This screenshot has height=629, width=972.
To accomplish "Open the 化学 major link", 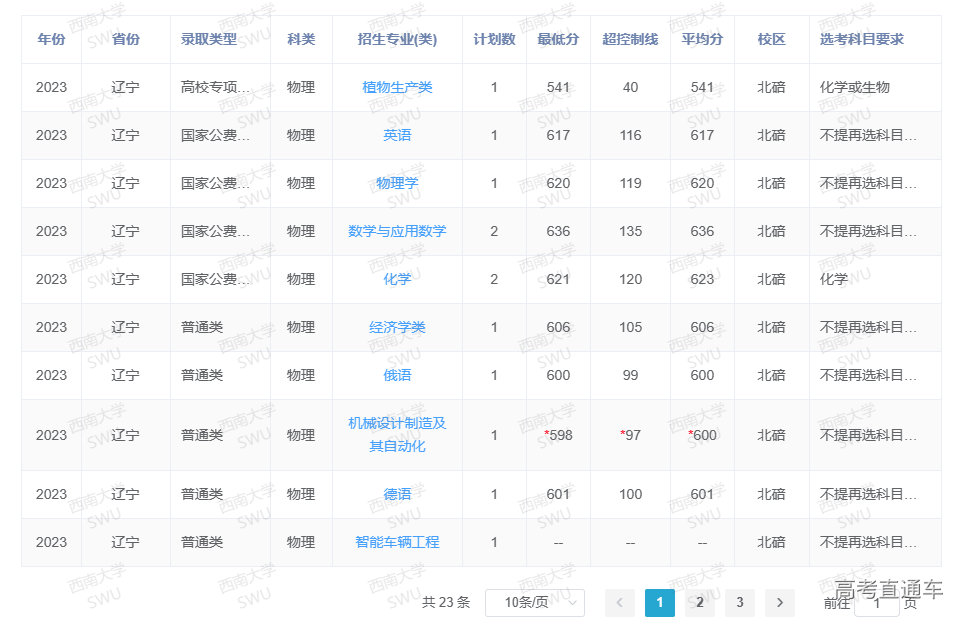I will (397, 280).
